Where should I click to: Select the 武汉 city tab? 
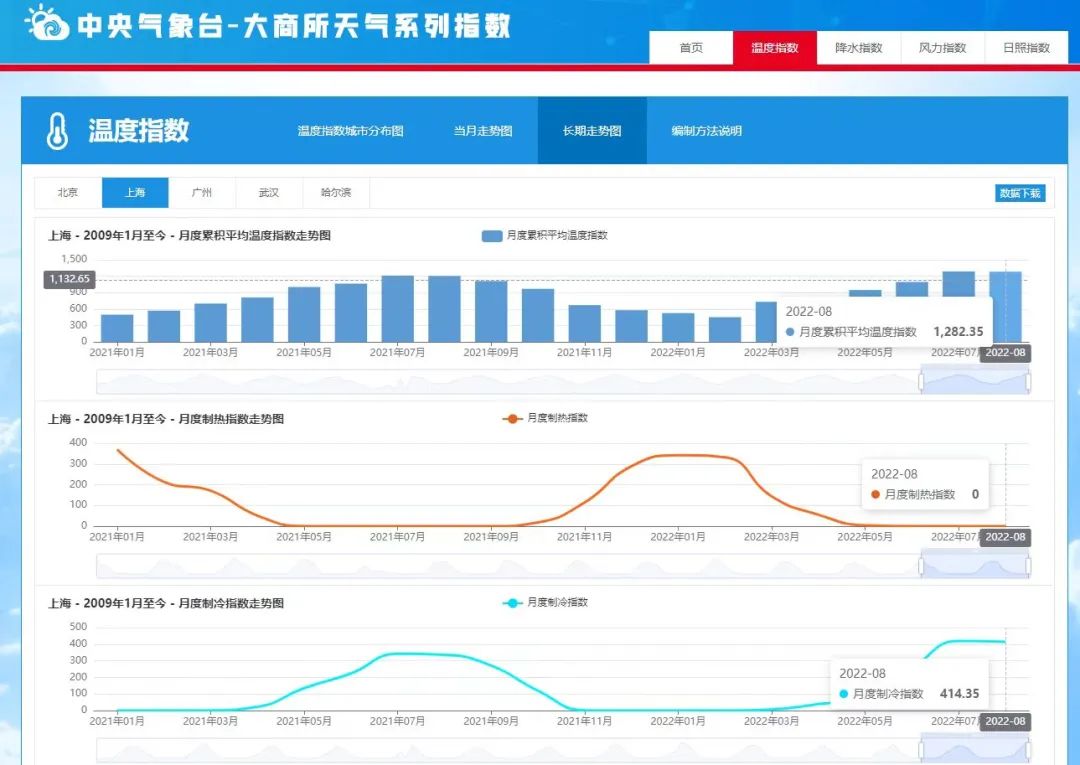tap(268, 193)
